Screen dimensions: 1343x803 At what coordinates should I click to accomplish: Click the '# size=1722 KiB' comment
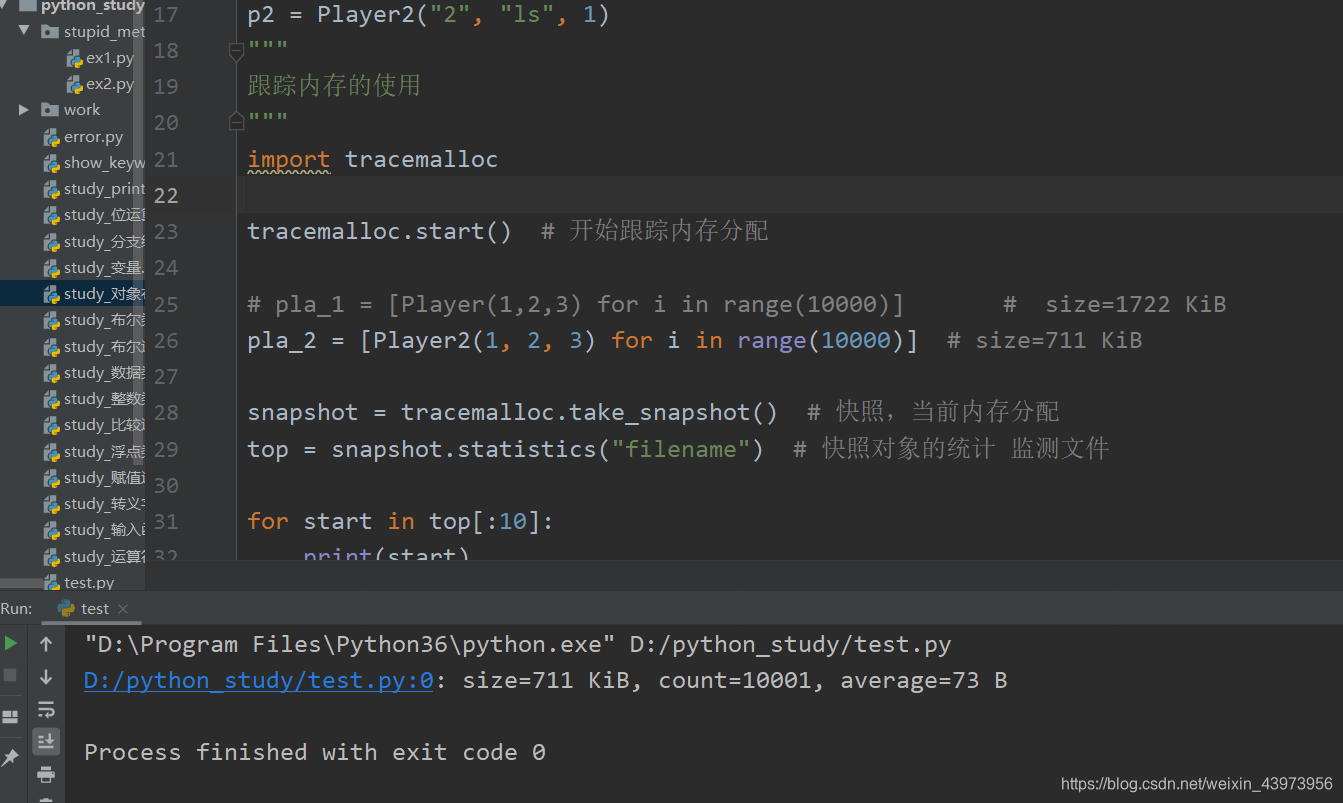[1115, 304]
